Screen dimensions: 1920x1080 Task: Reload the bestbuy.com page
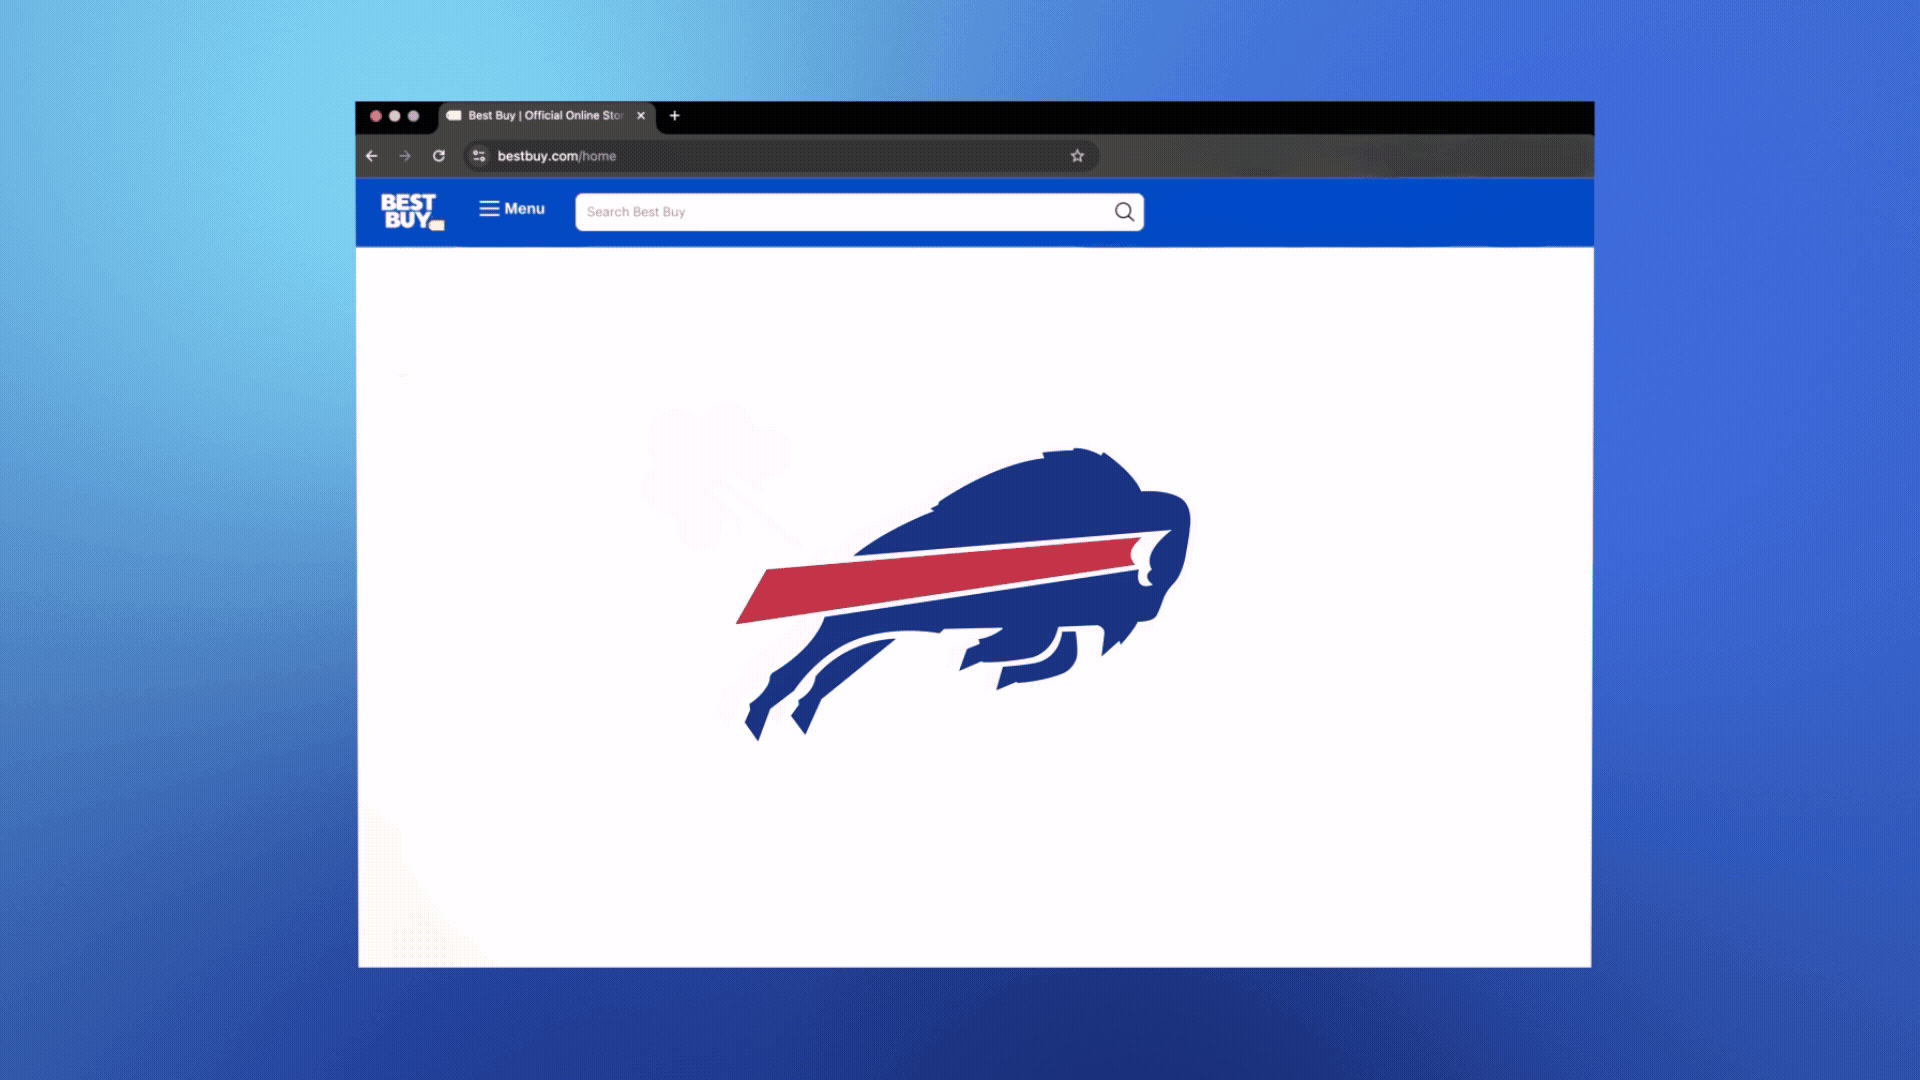439,156
